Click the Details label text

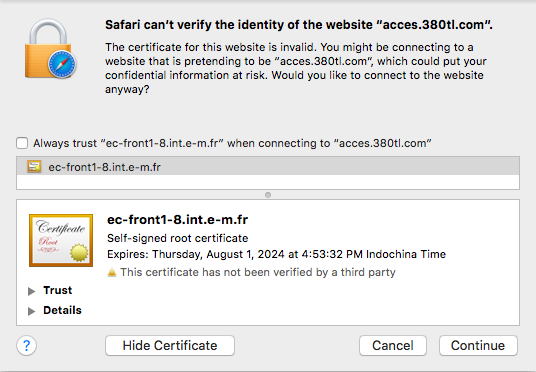[62, 310]
